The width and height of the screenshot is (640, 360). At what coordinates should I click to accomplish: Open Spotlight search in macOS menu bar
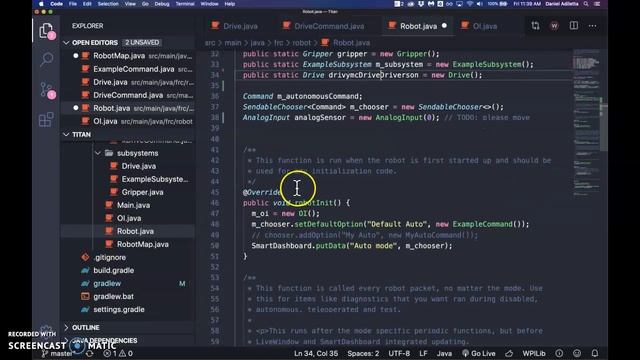[586, 4]
